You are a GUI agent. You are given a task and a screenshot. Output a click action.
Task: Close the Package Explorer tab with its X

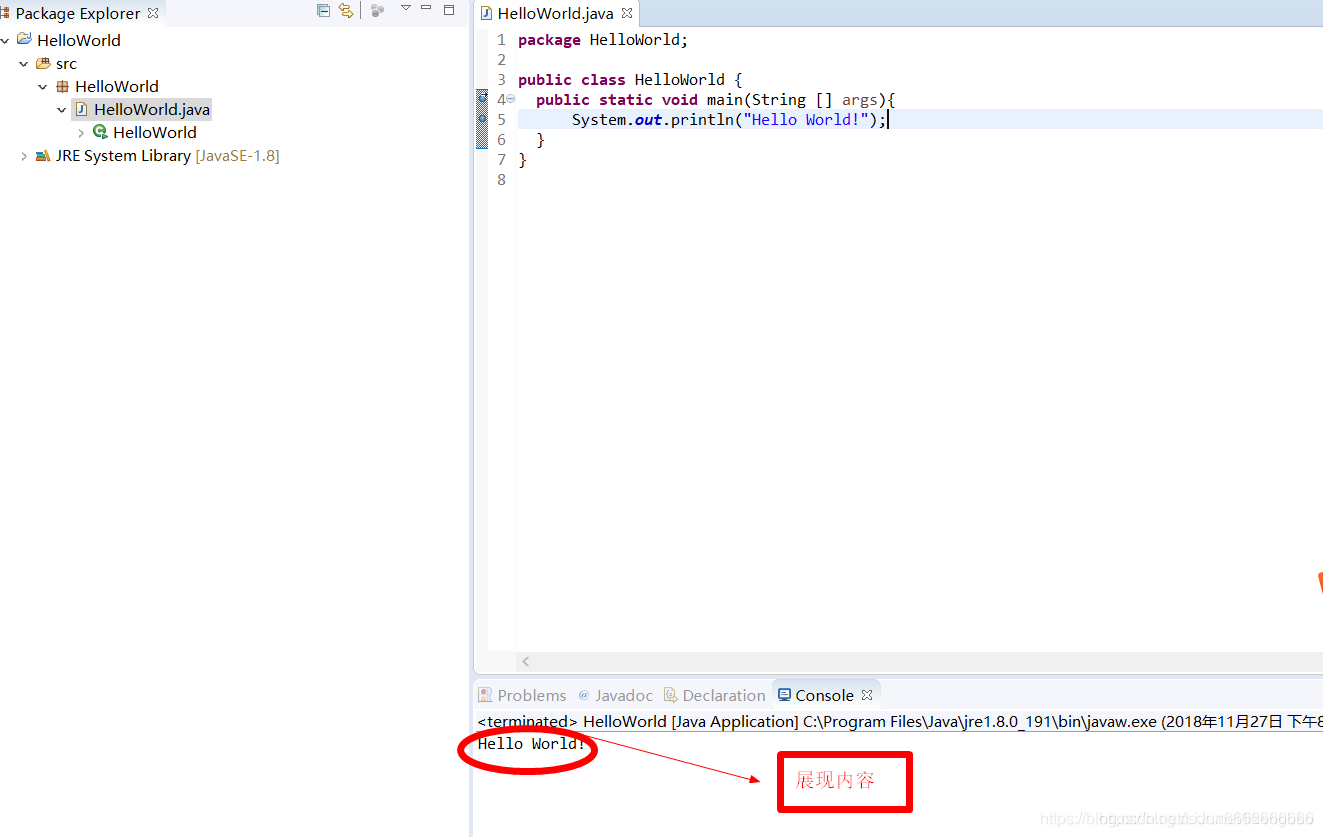(x=153, y=13)
